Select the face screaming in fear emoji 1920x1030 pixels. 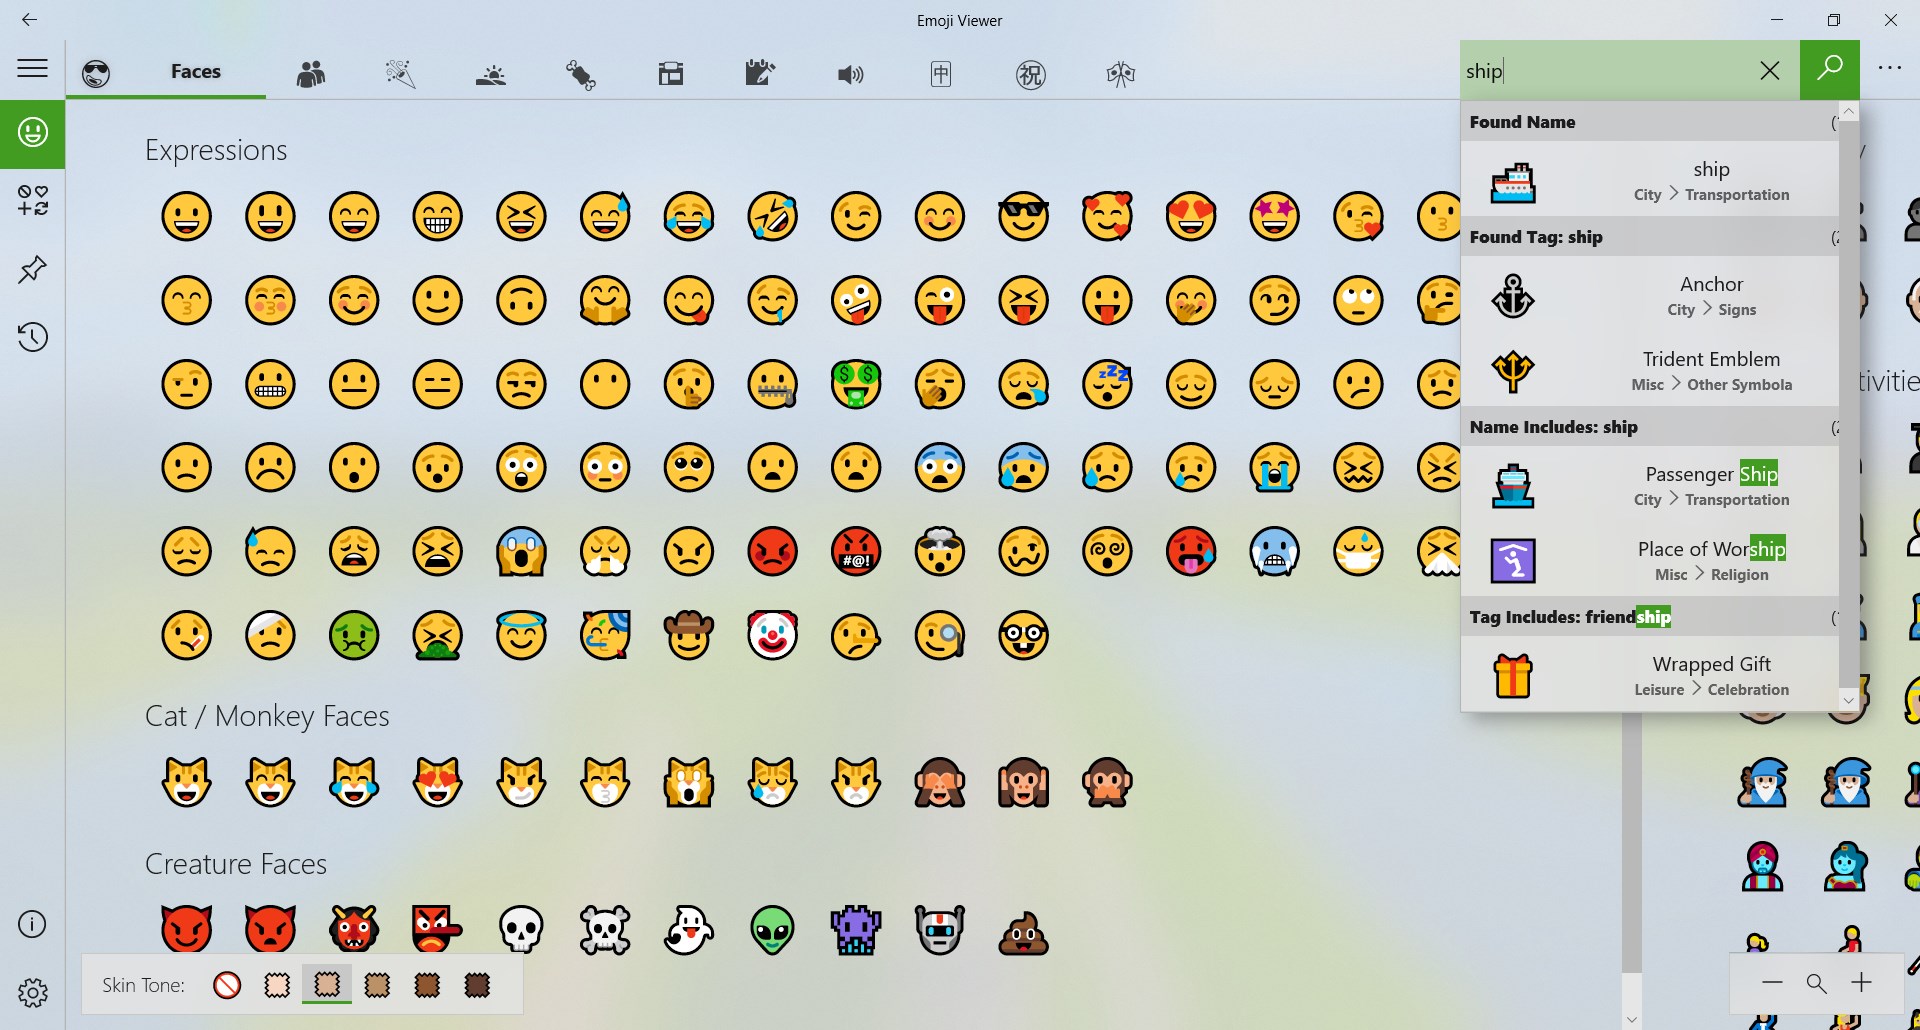tap(521, 551)
